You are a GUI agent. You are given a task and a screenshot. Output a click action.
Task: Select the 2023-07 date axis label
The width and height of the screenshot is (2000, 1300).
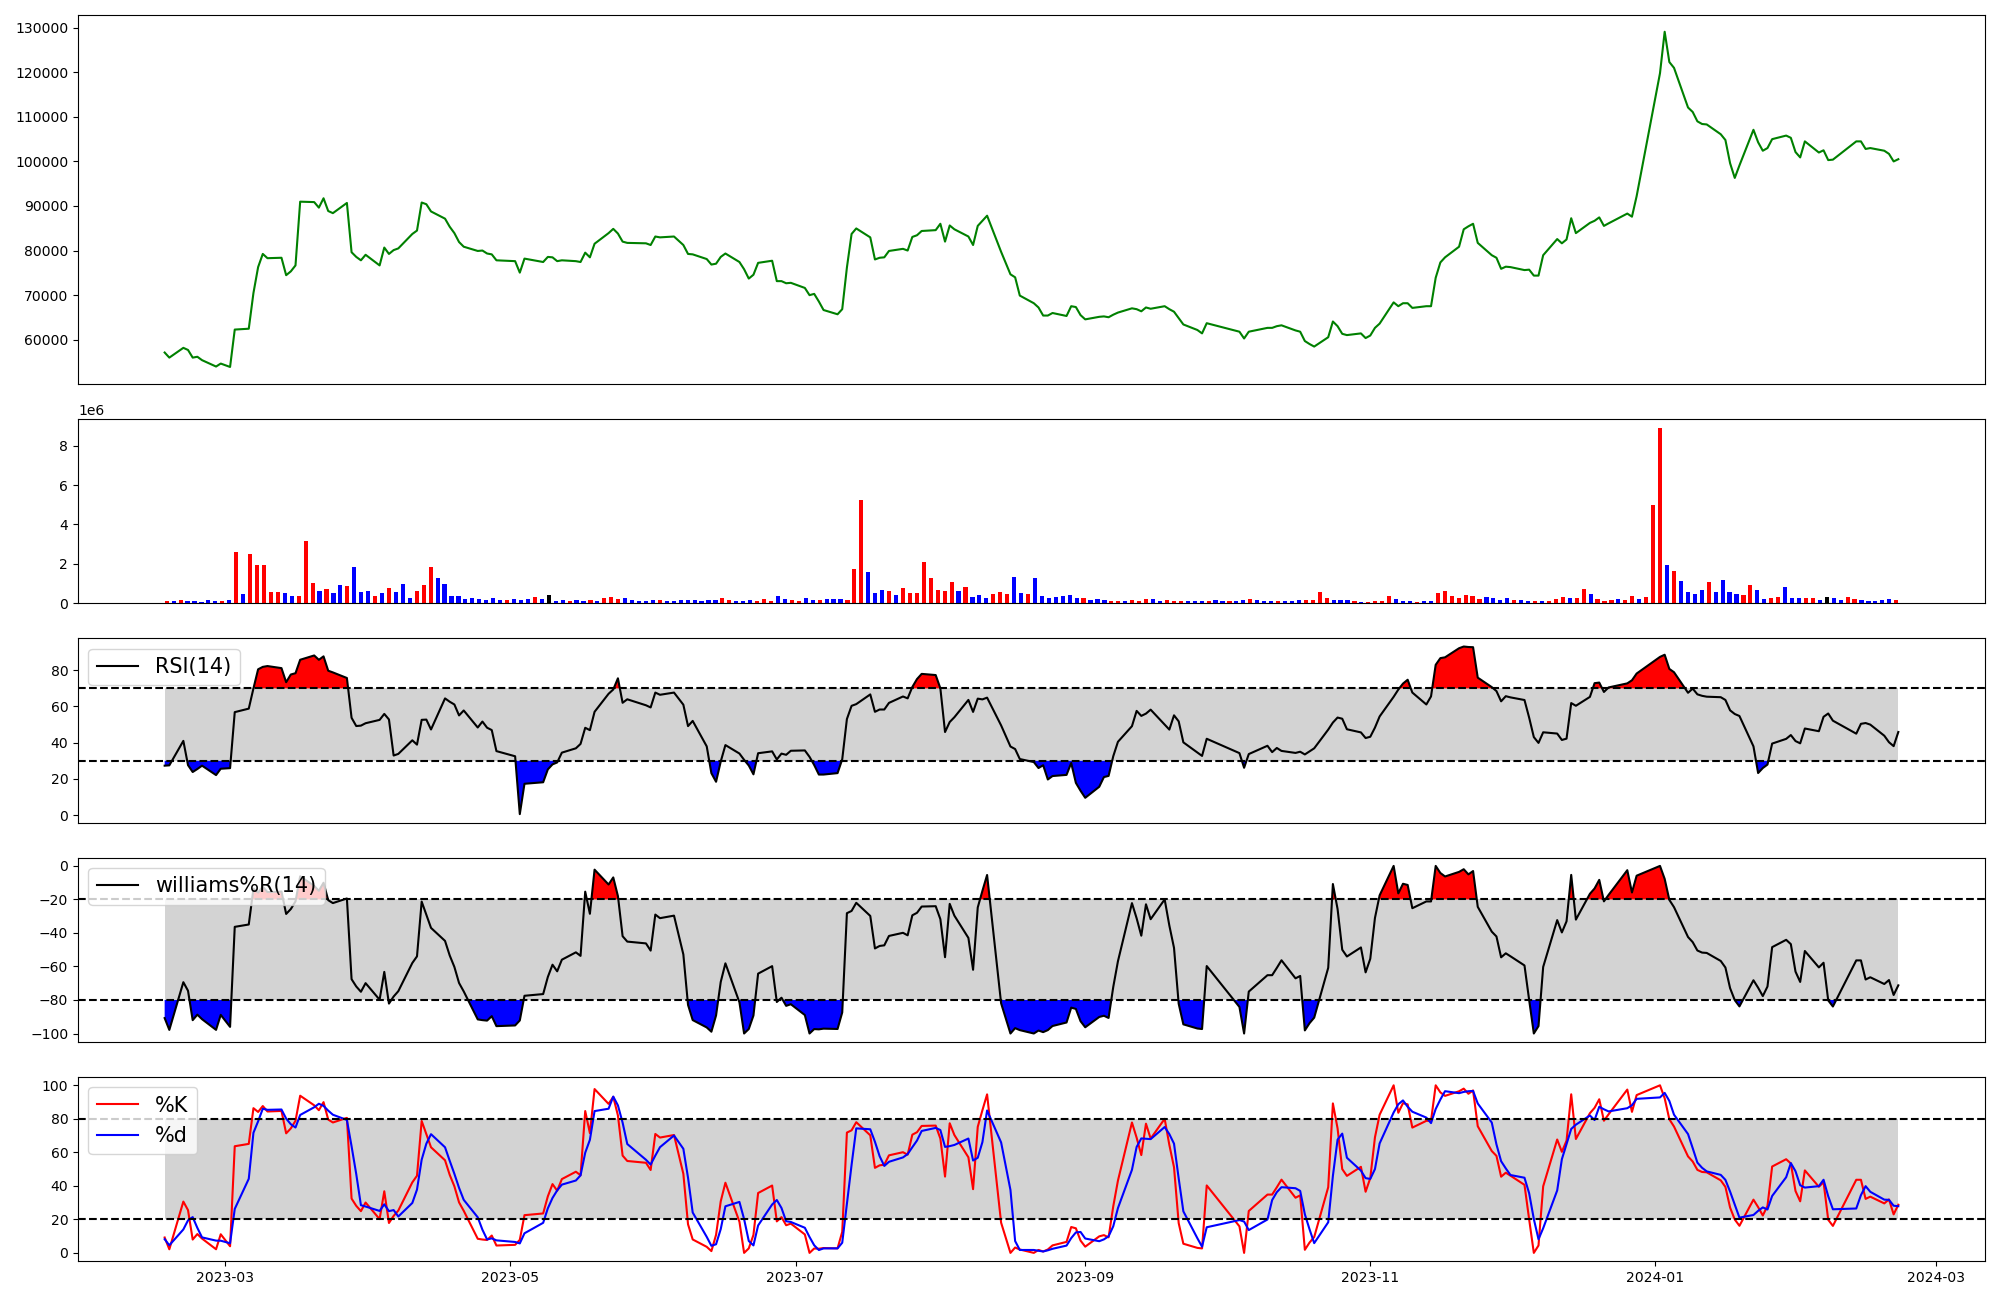796,1277
